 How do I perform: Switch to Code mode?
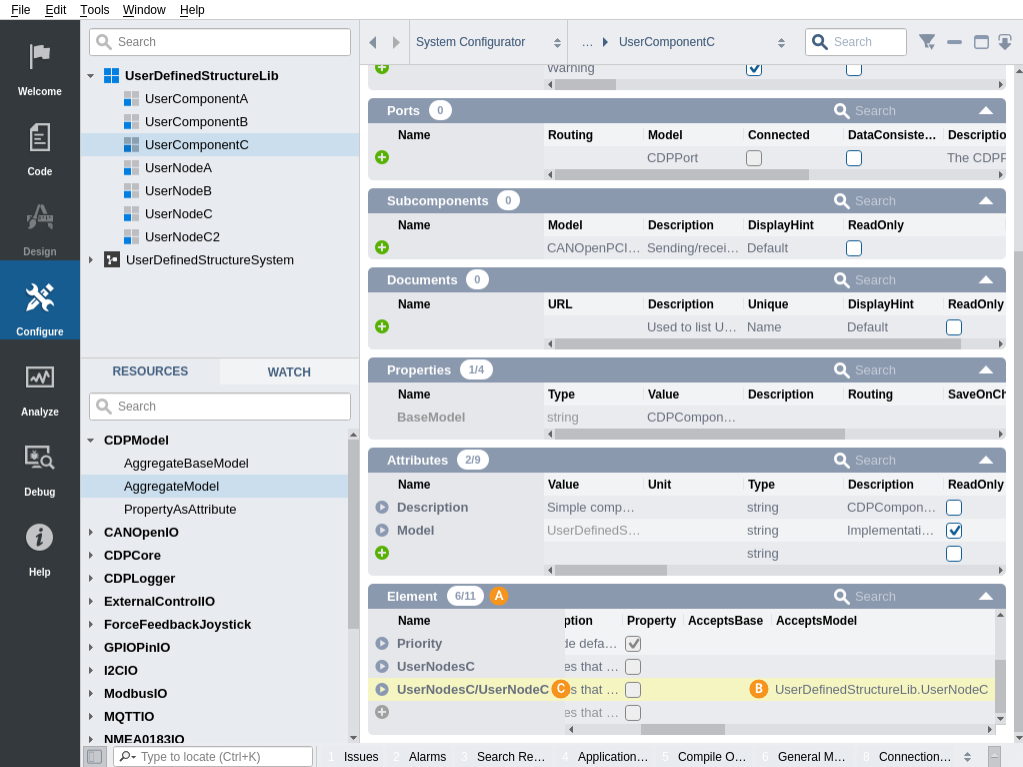pos(40,147)
